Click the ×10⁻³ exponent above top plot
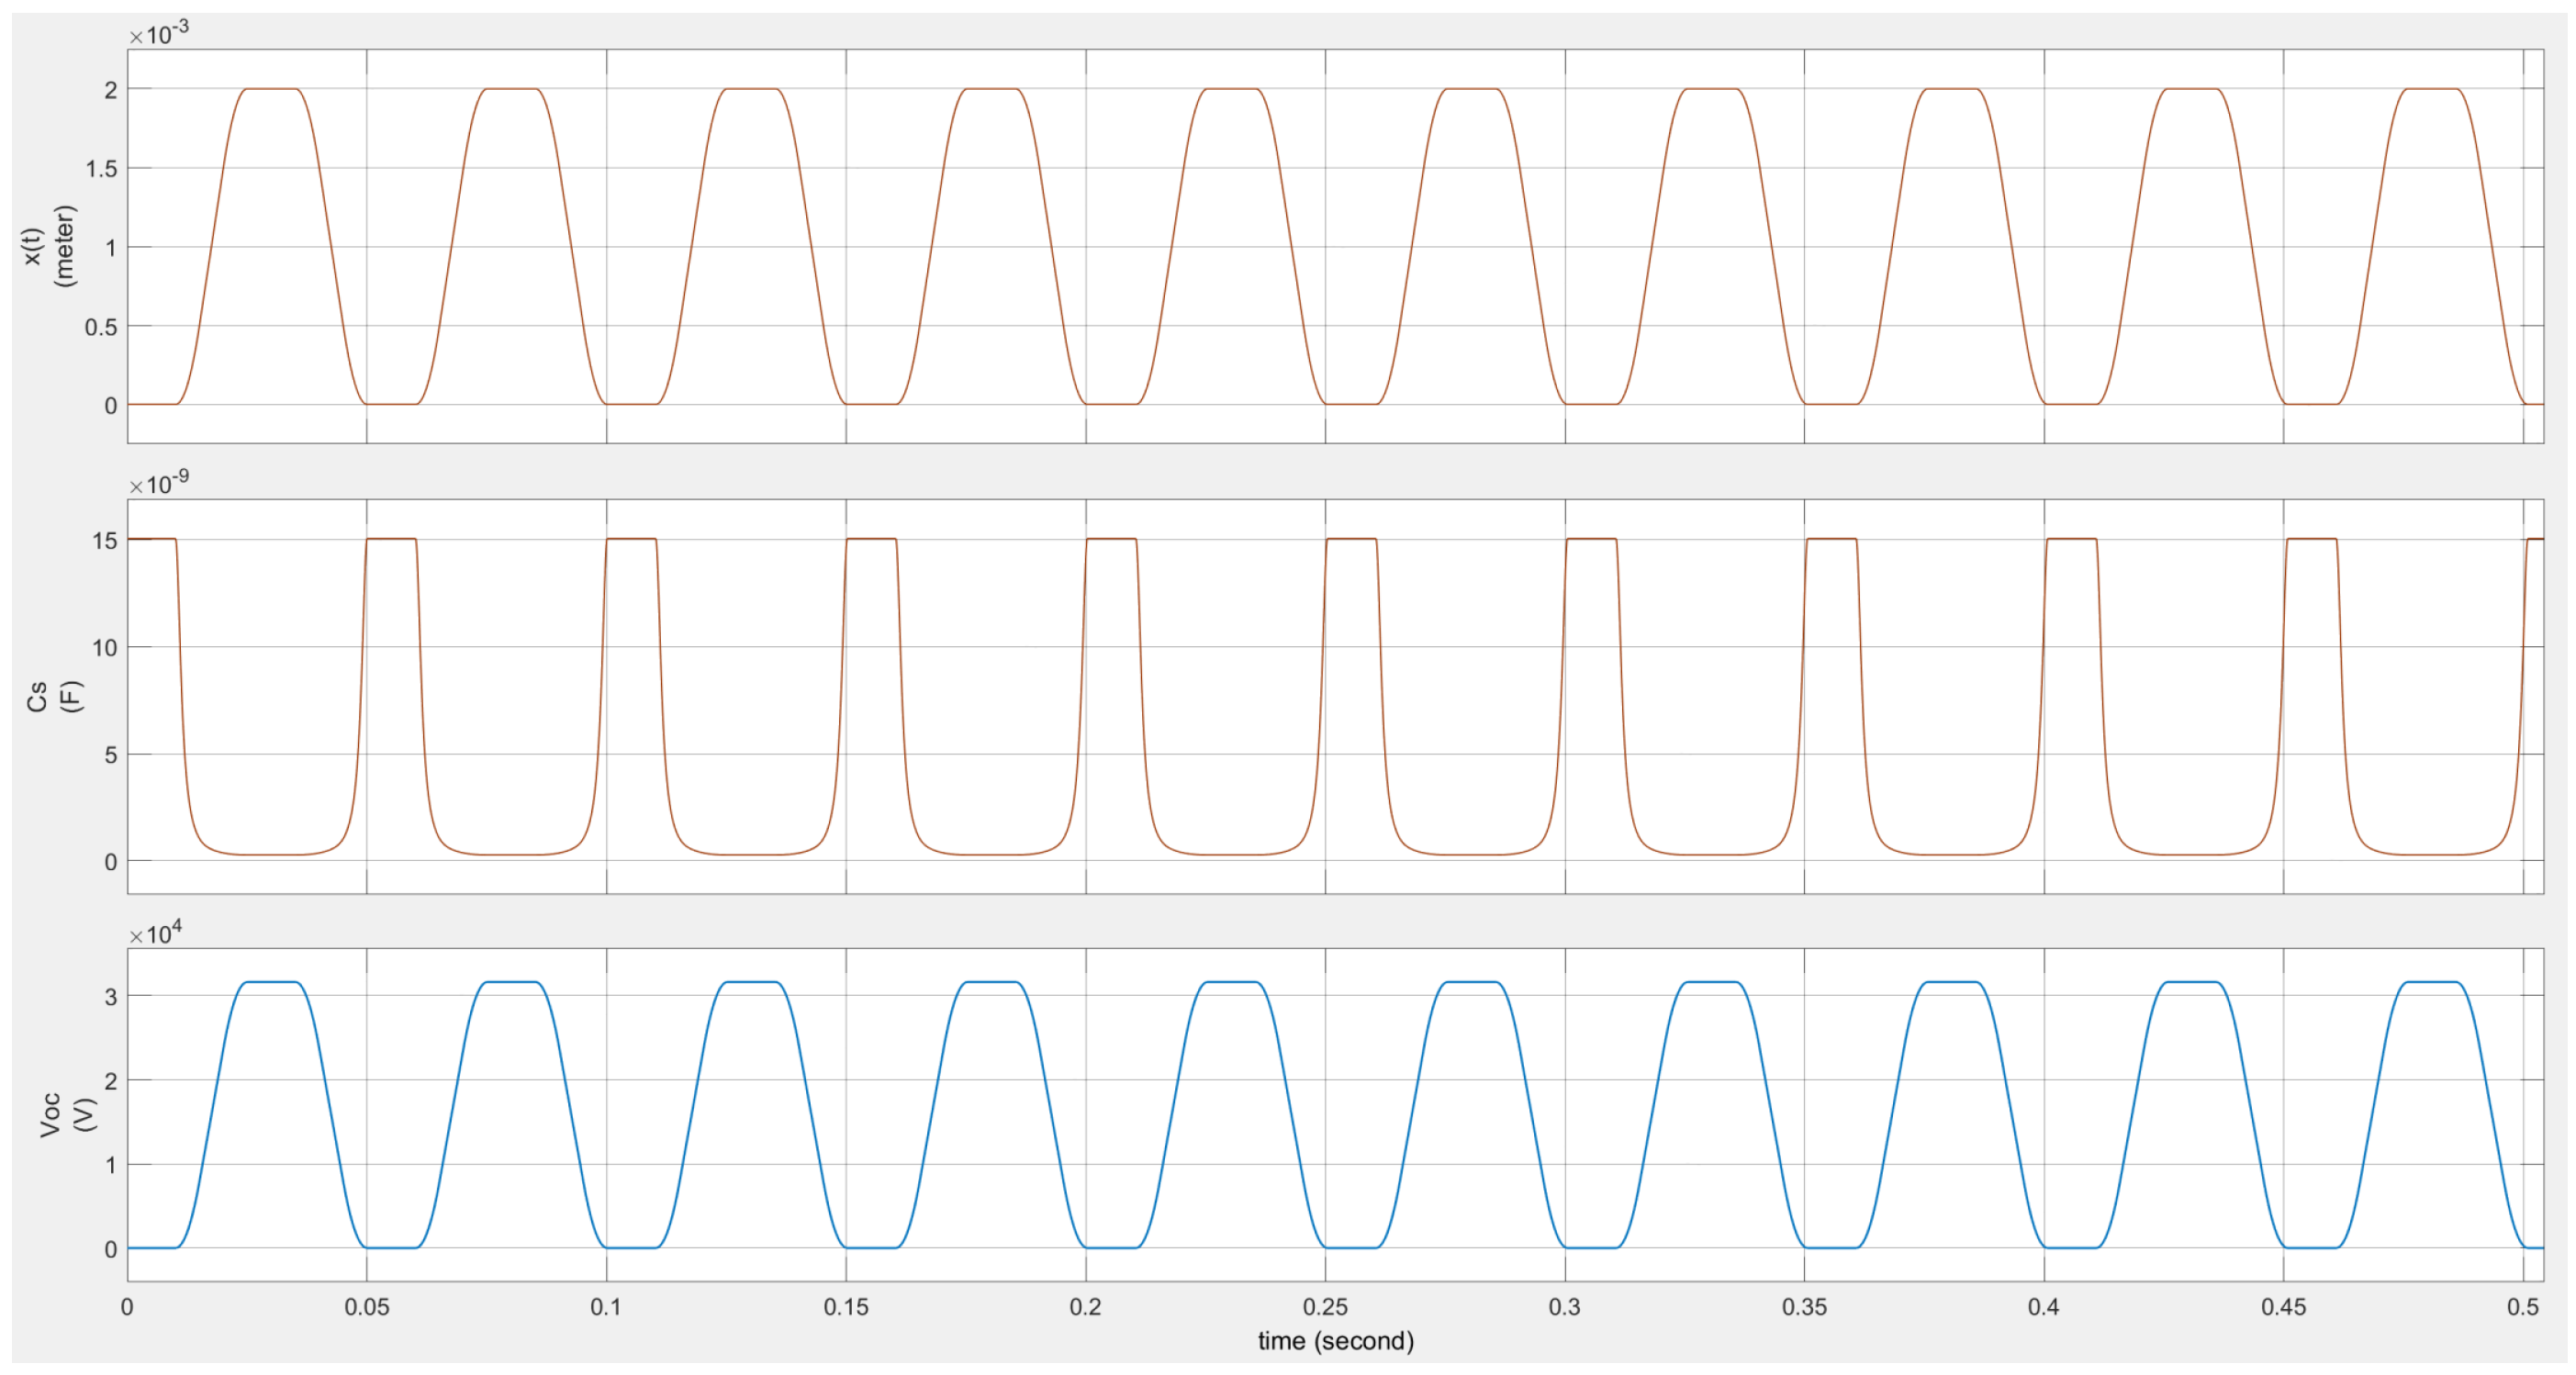The height and width of the screenshot is (1375, 2576). pos(158,34)
